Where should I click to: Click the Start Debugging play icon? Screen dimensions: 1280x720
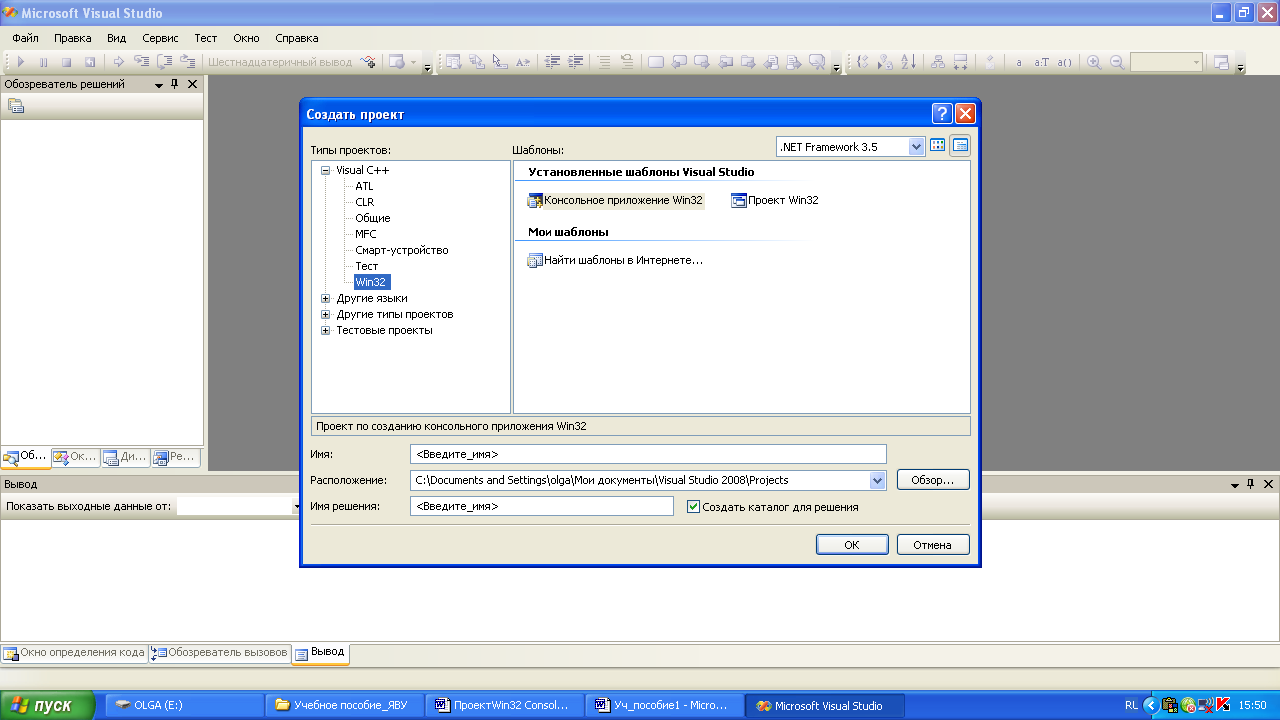[x=20, y=62]
